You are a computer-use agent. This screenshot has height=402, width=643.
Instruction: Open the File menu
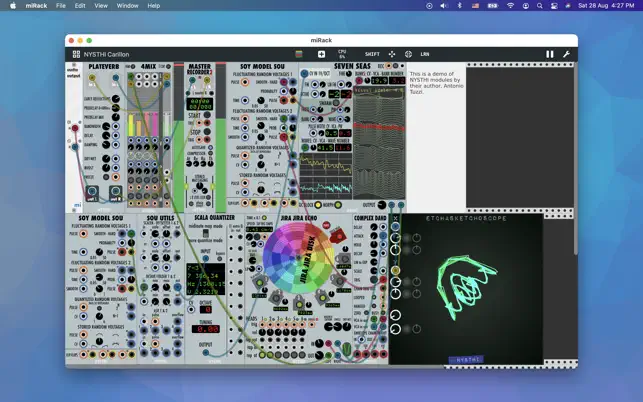(61, 6)
